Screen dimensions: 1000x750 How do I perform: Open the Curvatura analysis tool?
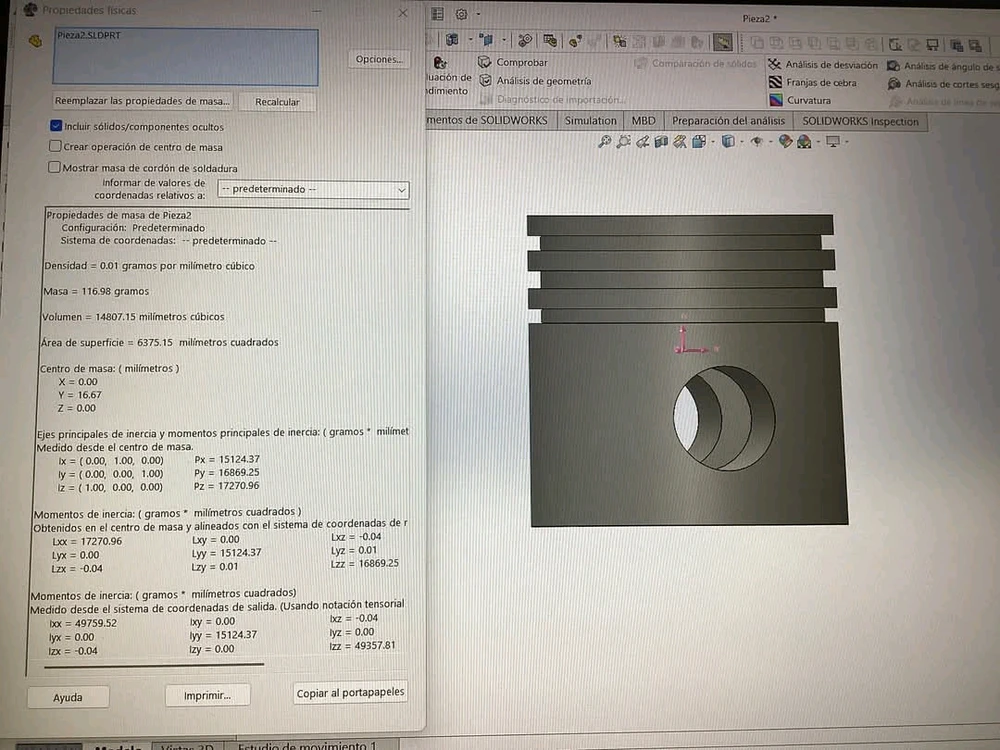[776, 101]
